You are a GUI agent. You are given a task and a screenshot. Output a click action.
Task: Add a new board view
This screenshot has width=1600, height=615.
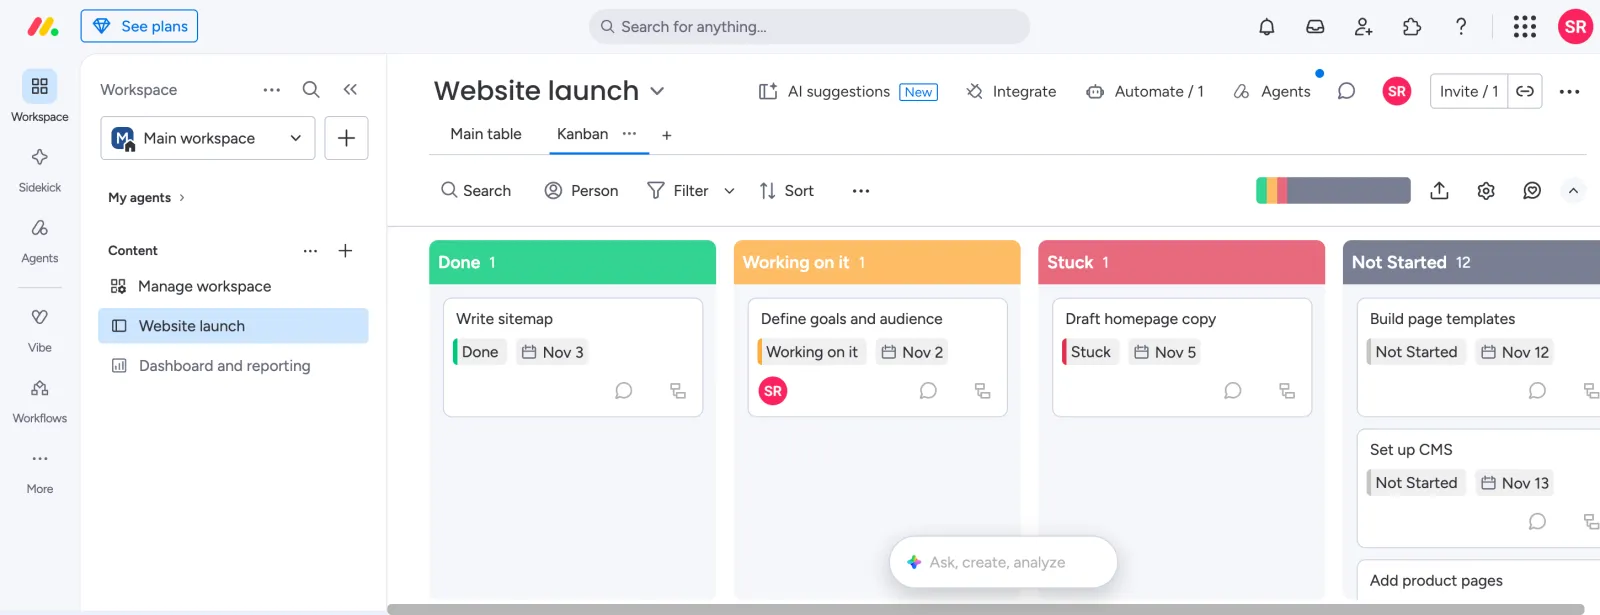[x=666, y=134]
